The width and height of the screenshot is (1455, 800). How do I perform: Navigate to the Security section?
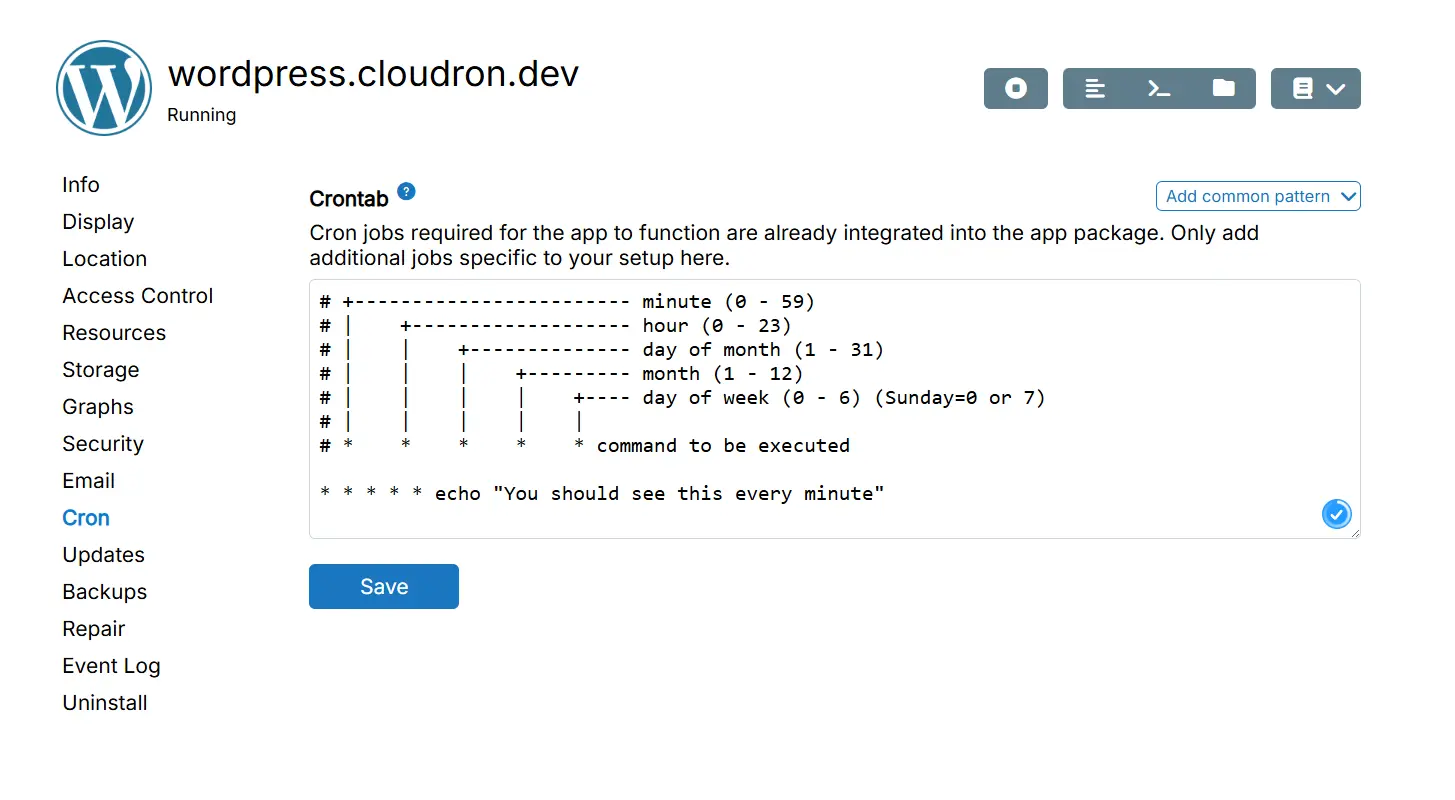103,444
